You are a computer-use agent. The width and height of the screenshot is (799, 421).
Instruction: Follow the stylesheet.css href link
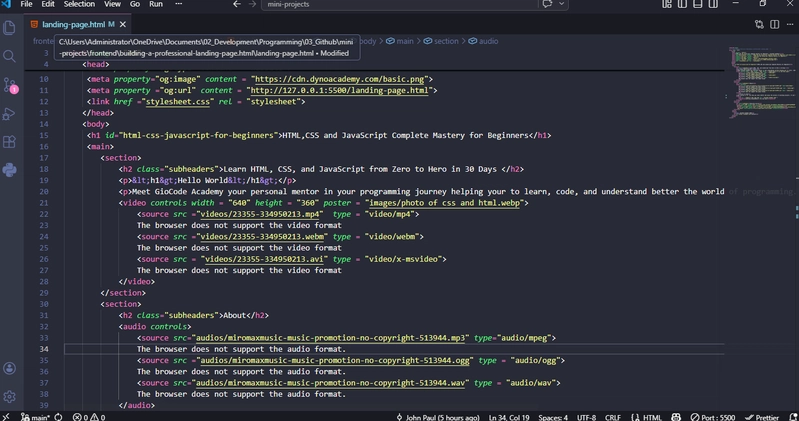coord(178,101)
